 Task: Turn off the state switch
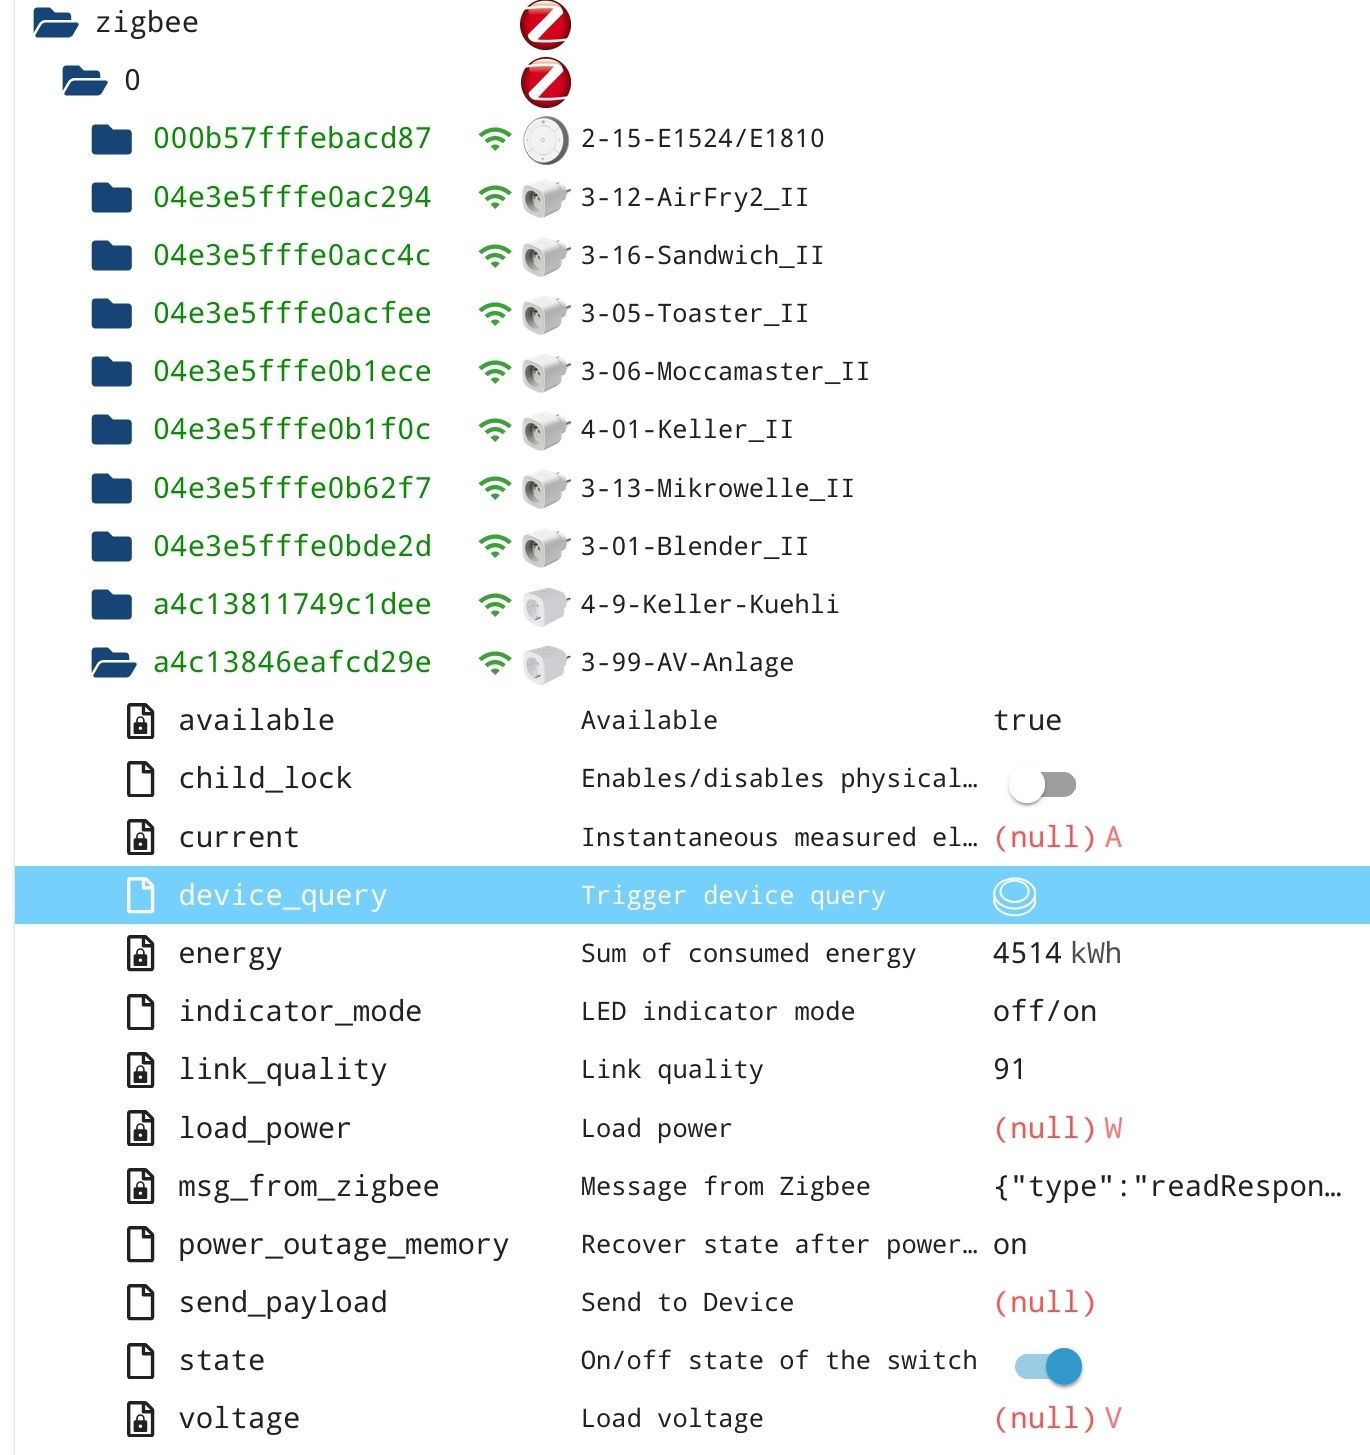[x=1048, y=1366]
